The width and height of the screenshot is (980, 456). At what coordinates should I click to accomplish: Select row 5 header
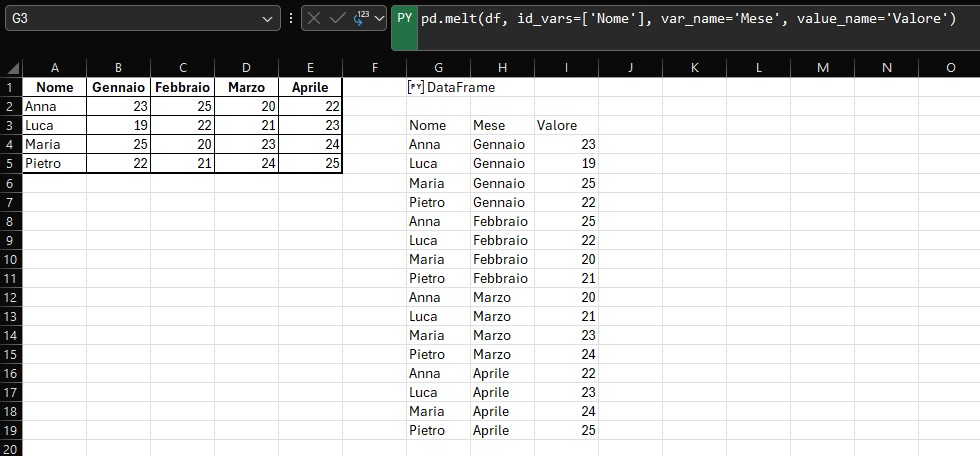click(x=11, y=164)
